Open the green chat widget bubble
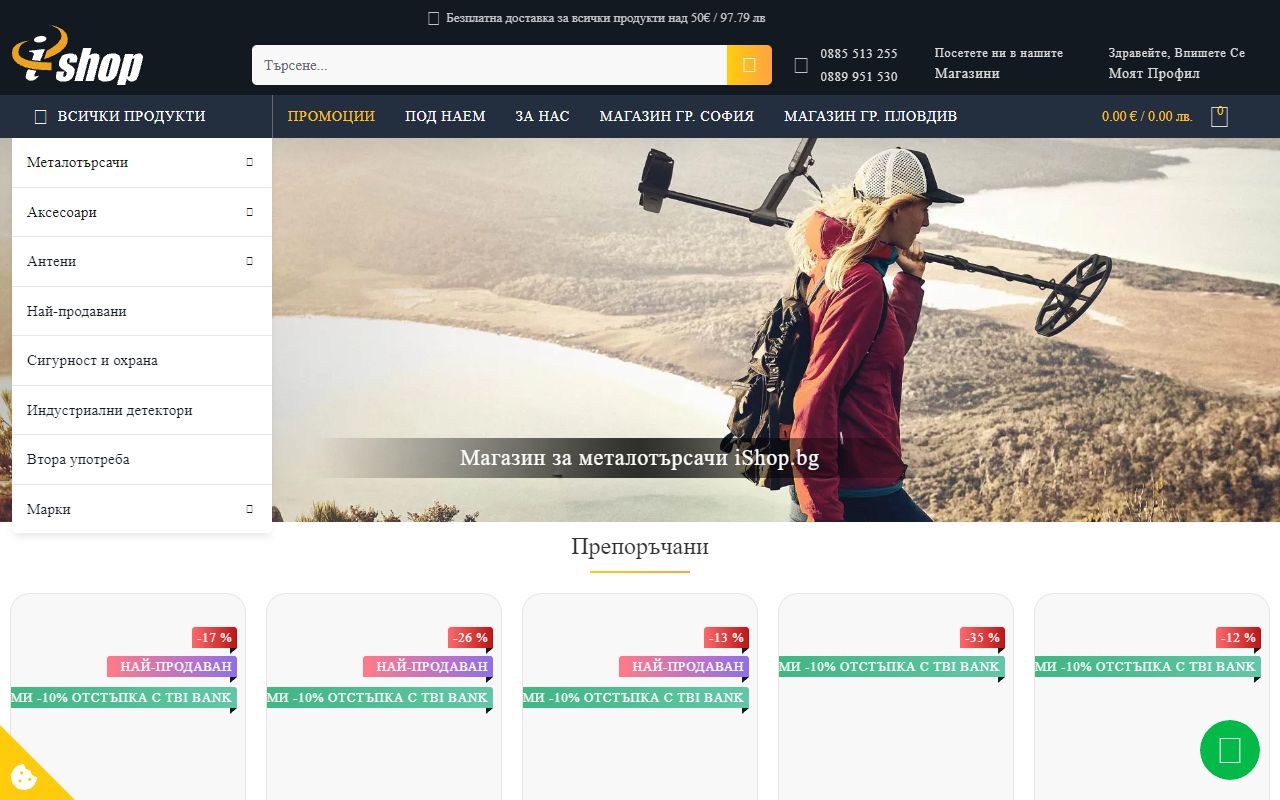 point(1229,750)
